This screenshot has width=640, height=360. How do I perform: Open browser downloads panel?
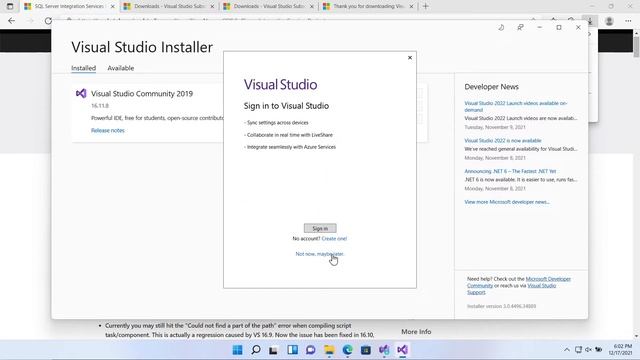pos(590,21)
